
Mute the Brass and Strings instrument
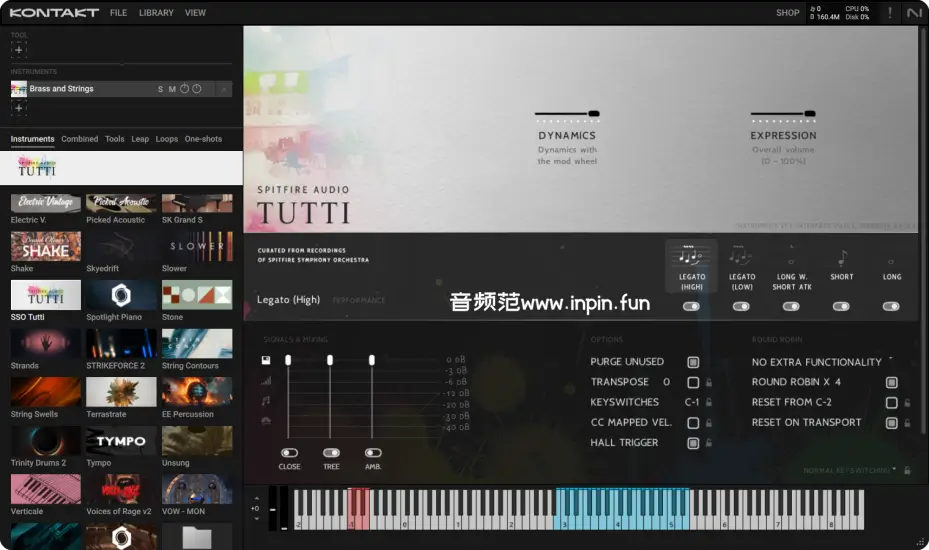[172, 89]
